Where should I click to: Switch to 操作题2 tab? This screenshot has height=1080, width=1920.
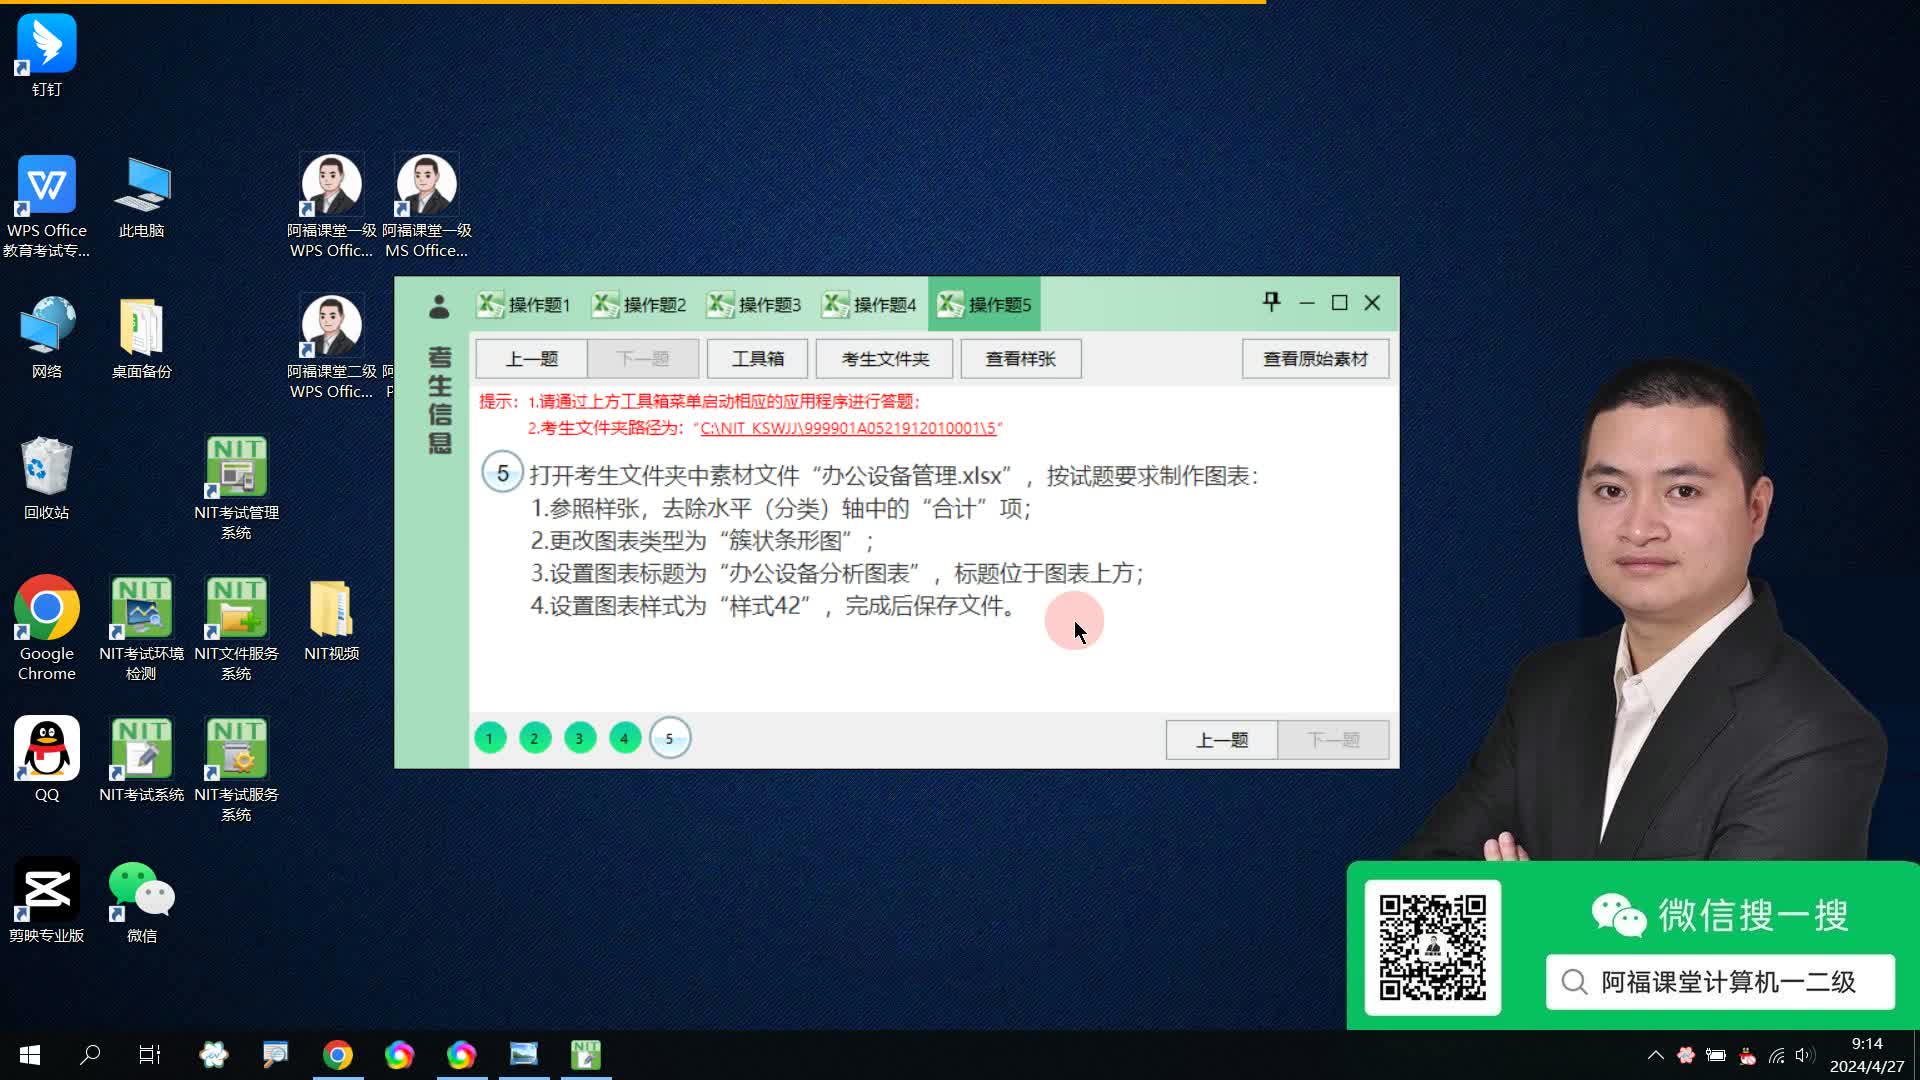pyautogui.click(x=640, y=305)
